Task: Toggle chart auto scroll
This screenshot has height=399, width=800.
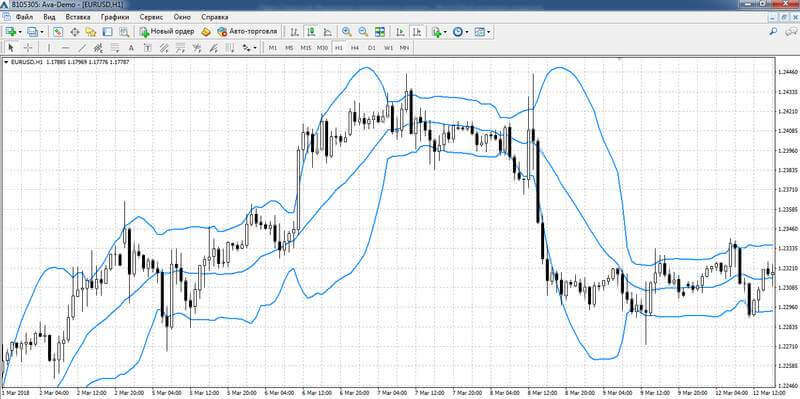Action: [401, 32]
